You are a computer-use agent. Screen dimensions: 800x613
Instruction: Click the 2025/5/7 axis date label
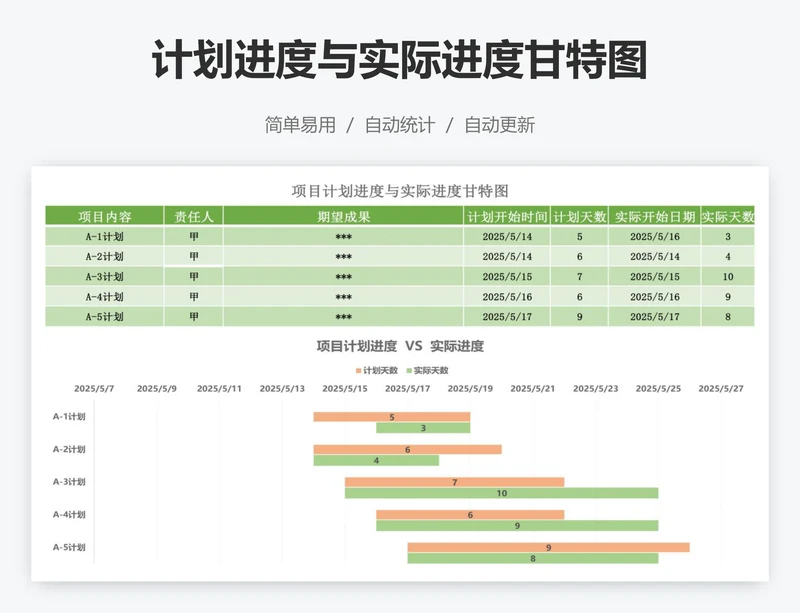click(x=94, y=388)
